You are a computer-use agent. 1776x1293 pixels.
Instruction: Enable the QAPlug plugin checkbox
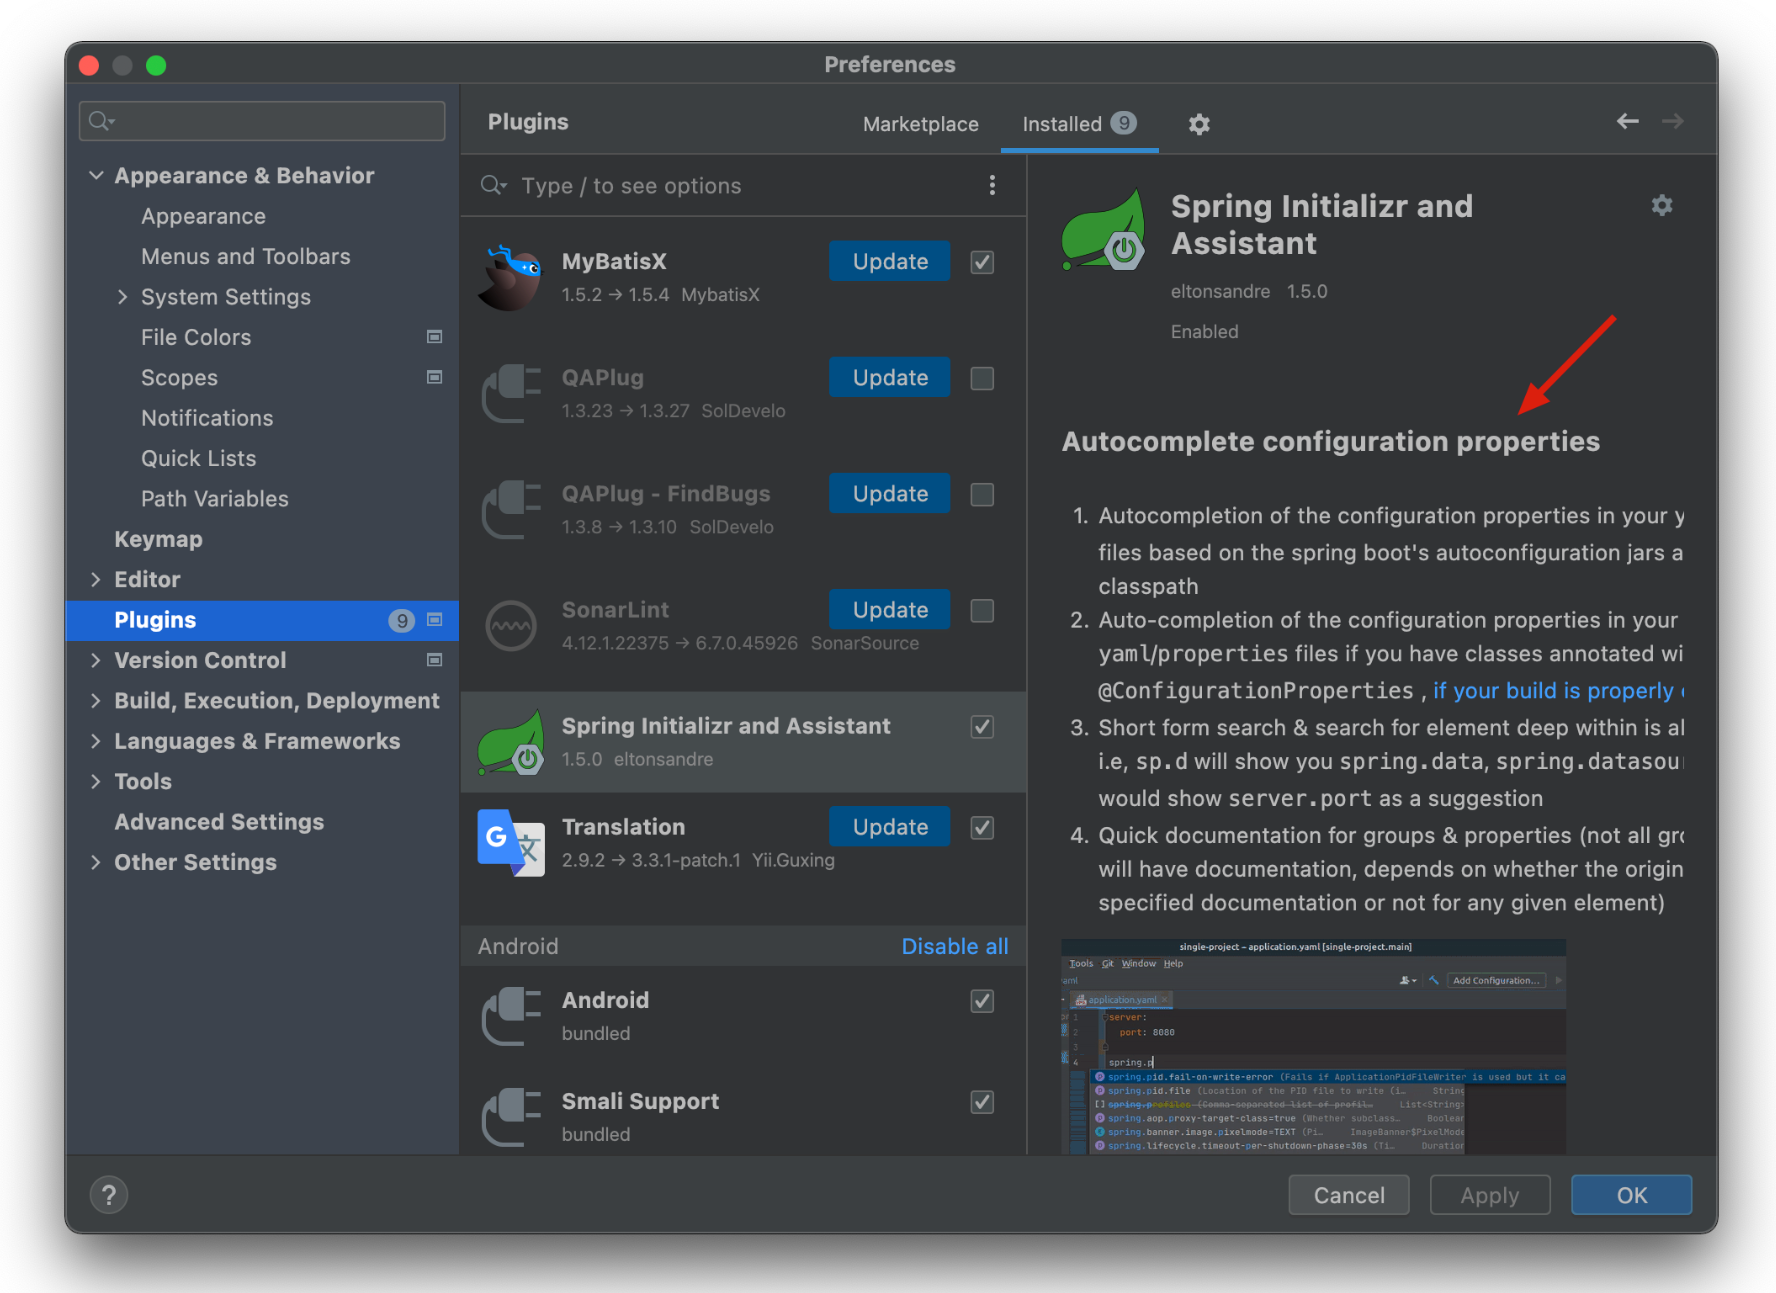pos(982,378)
